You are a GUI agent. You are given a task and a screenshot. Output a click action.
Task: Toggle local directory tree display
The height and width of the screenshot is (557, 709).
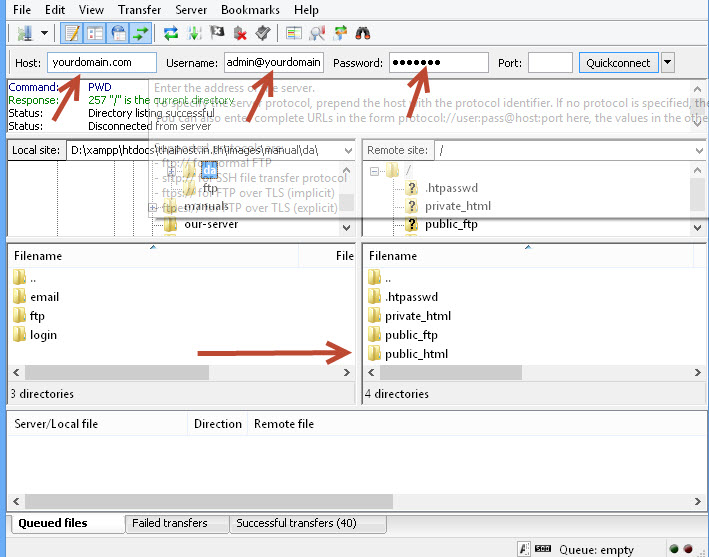95,33
